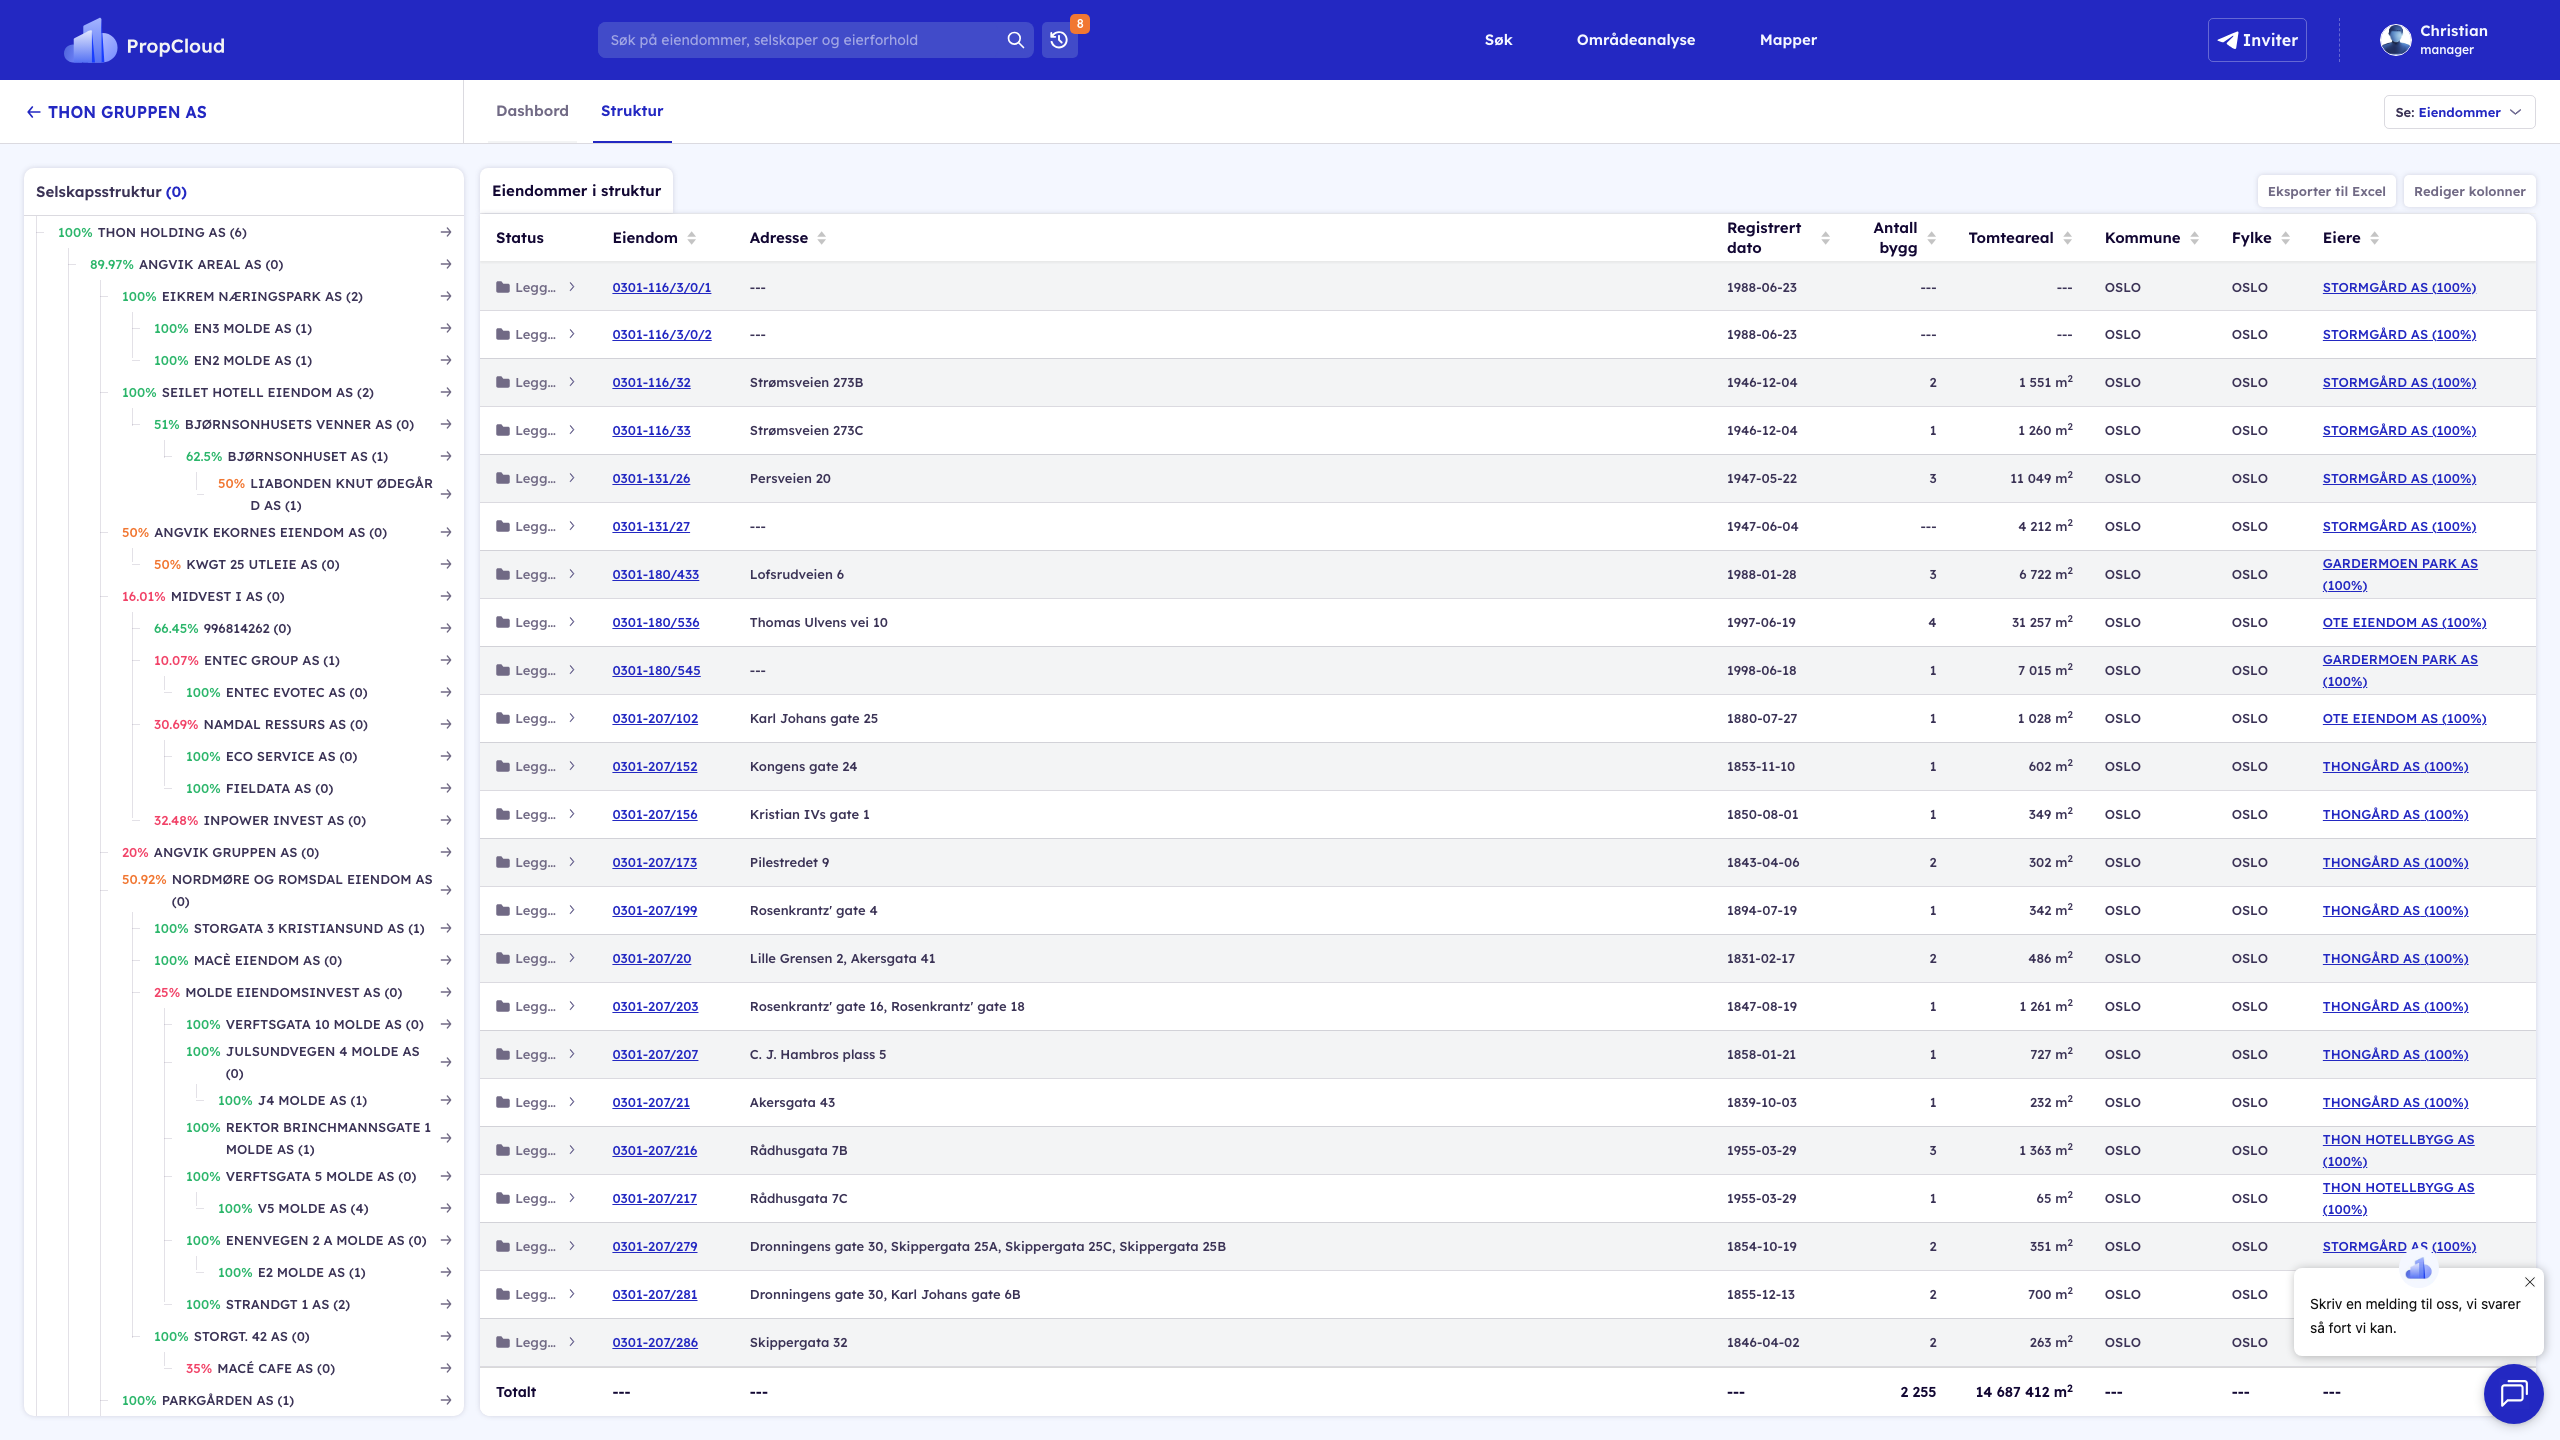The width and height of the screenshot is (2560, 1440).
Task: Expand status chevron for 0301-180/433
Action: pyautogui.click(x=572, y=574)
